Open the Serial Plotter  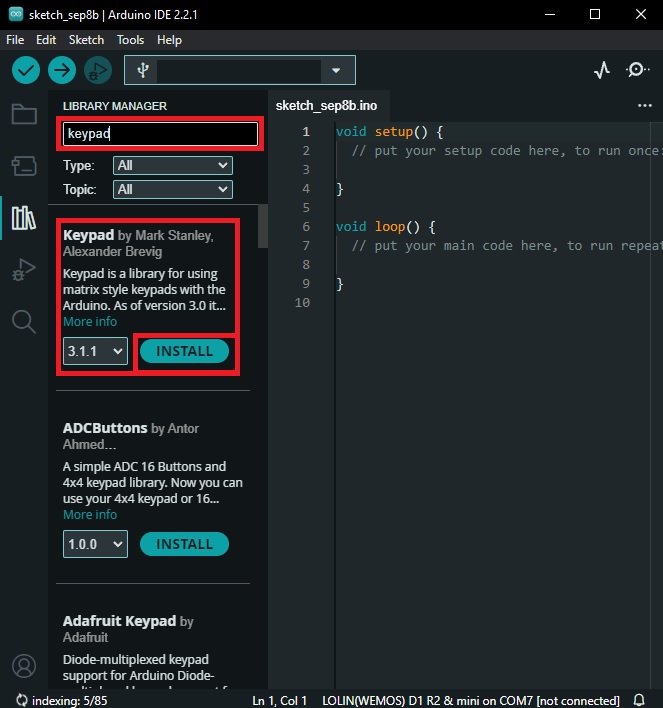pyautogui.click(x=601, y=70)
